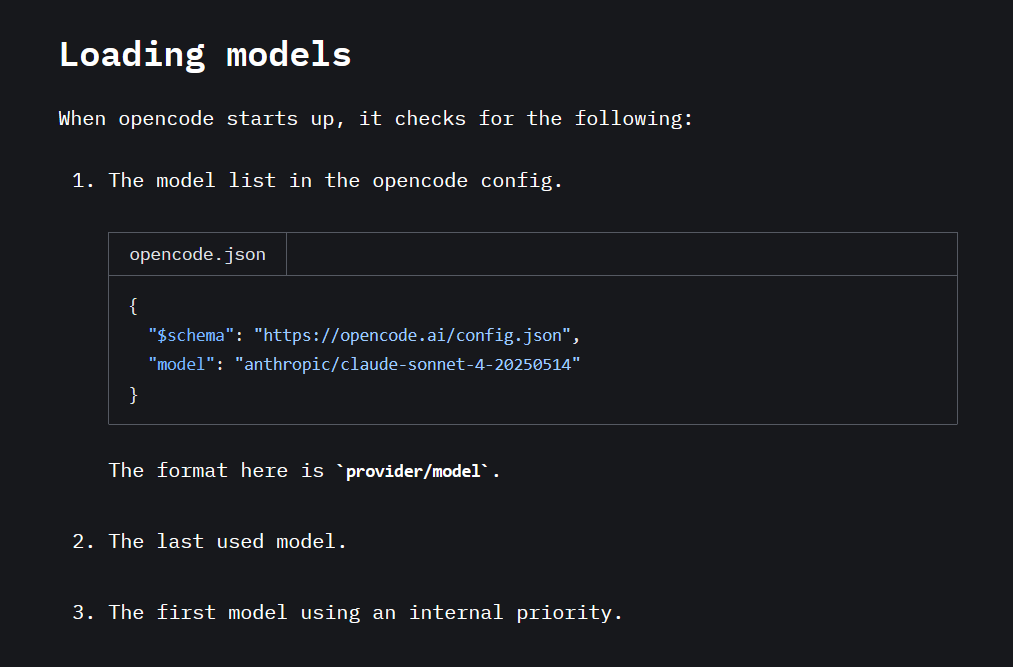Click the "The format here is" text
Screen dimensions: 1013x667
coord(216,471)
